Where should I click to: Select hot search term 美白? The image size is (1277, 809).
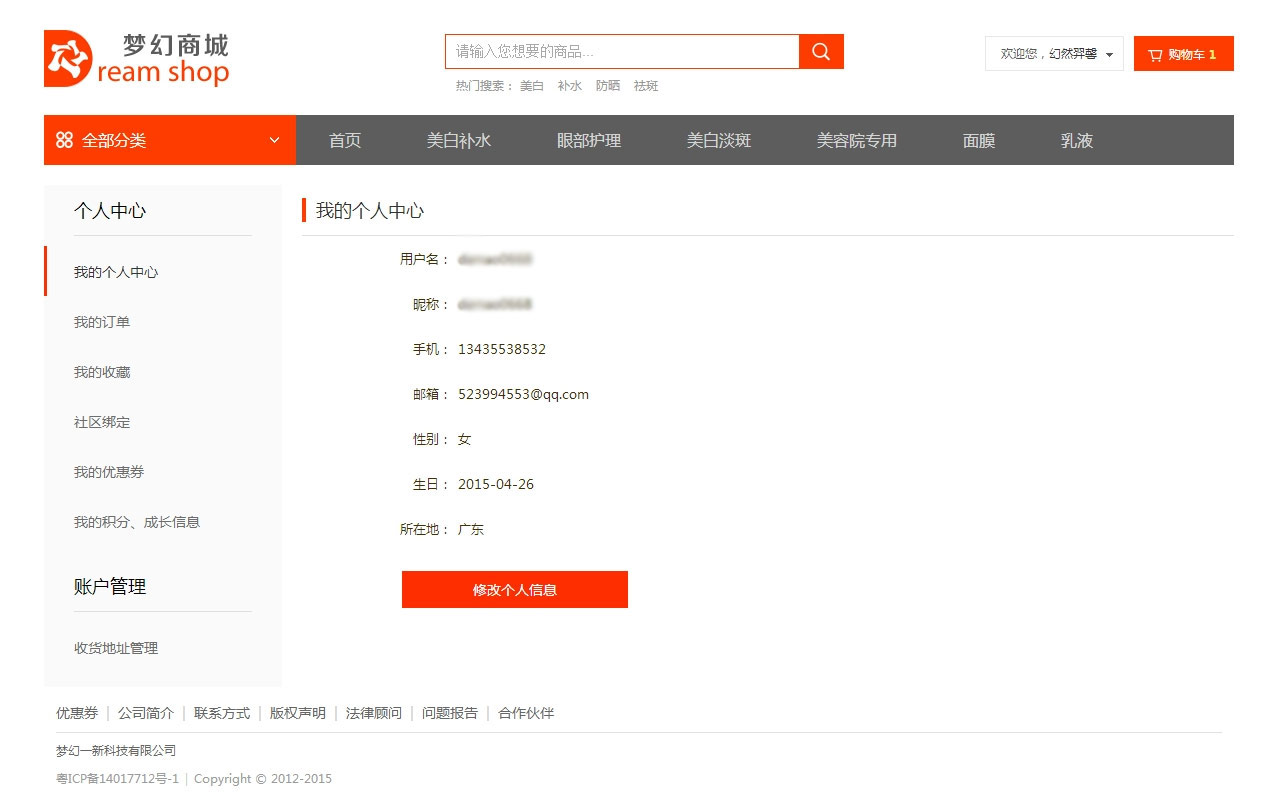point(532,86)
